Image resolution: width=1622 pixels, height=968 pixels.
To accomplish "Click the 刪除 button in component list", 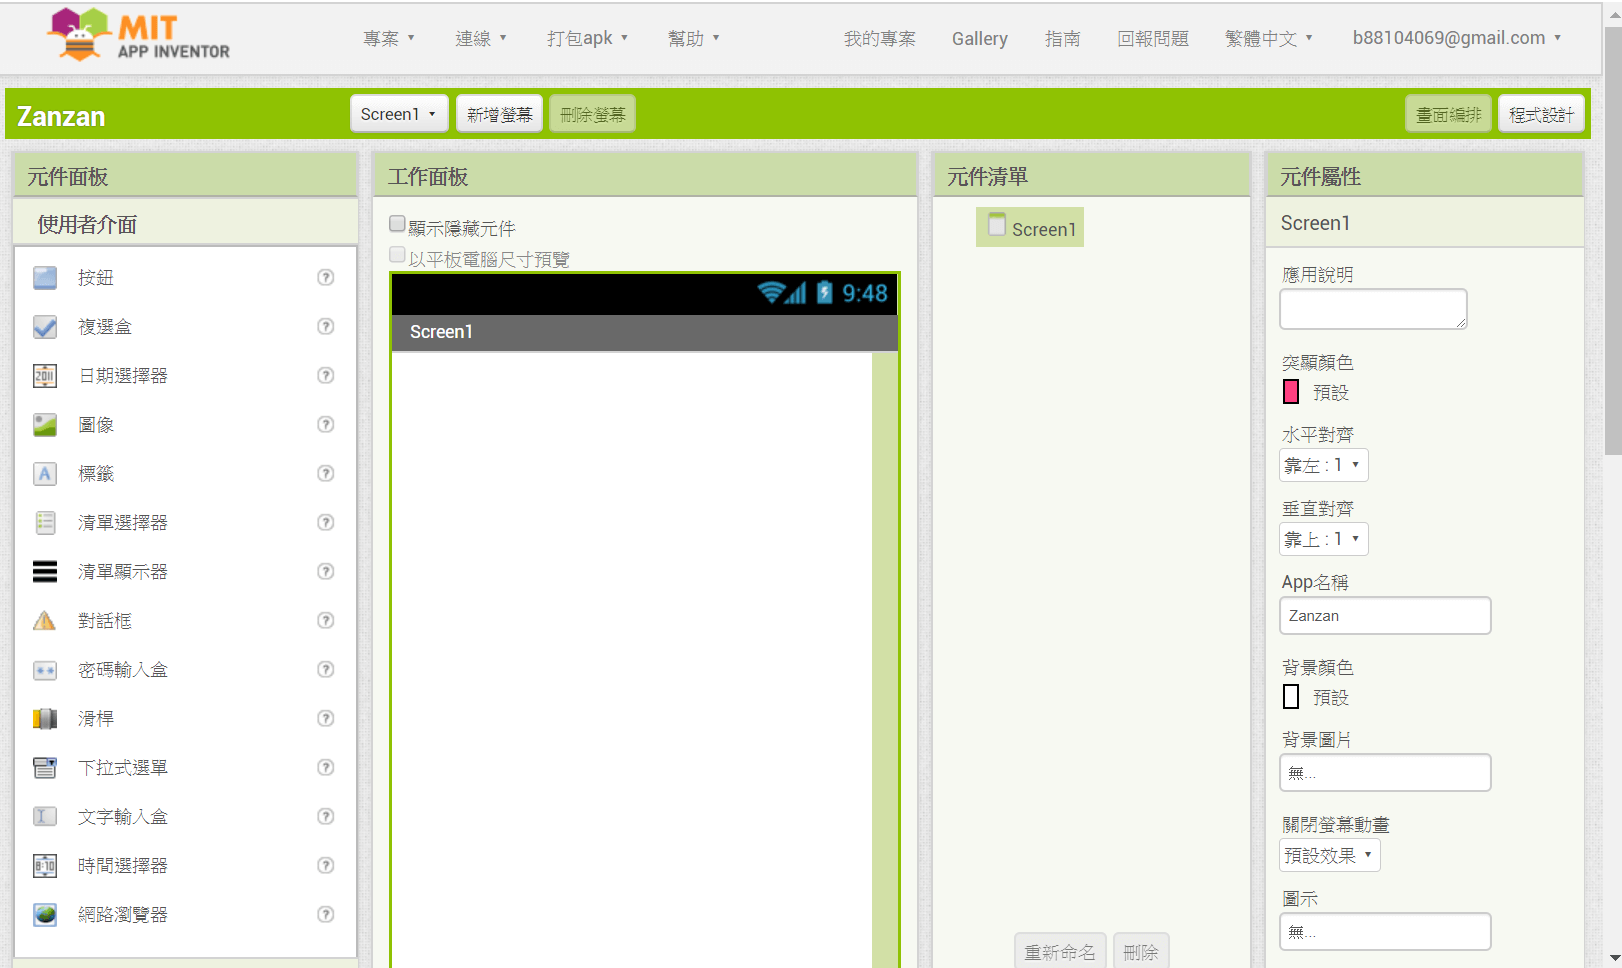I will [x=1141, y=952].
